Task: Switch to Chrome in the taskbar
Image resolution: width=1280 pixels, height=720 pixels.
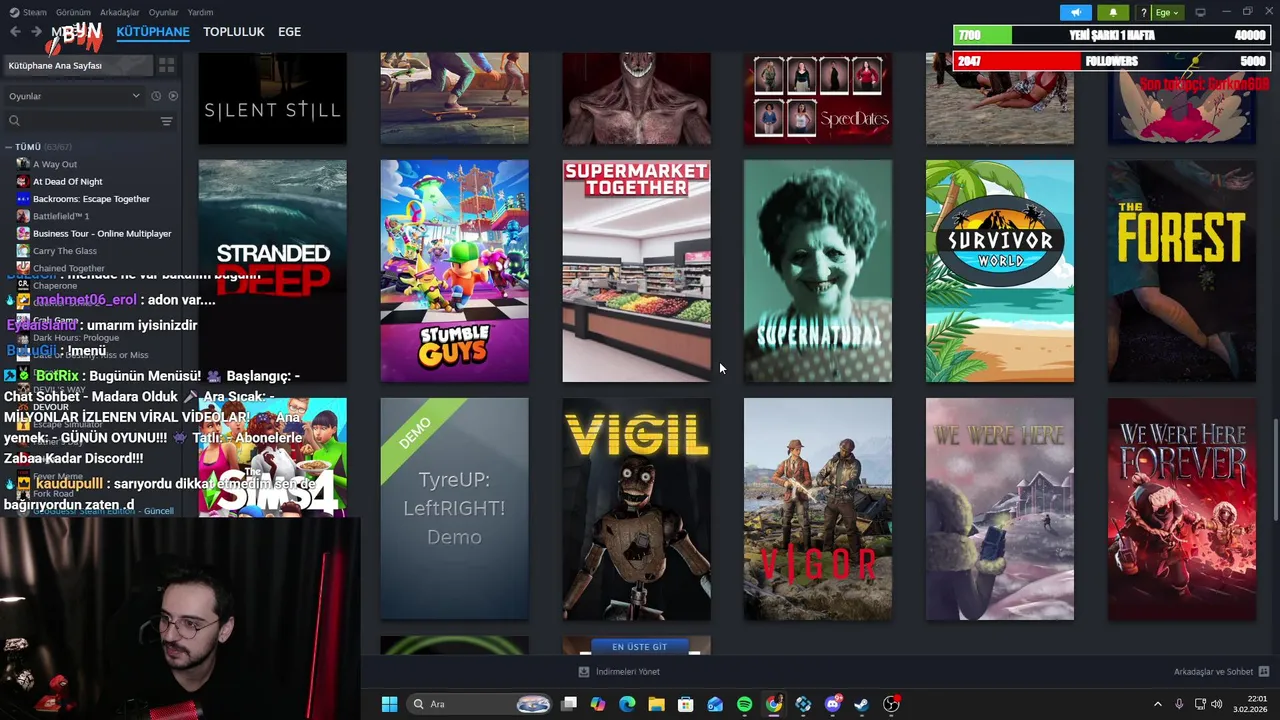Action: point(774,704)
